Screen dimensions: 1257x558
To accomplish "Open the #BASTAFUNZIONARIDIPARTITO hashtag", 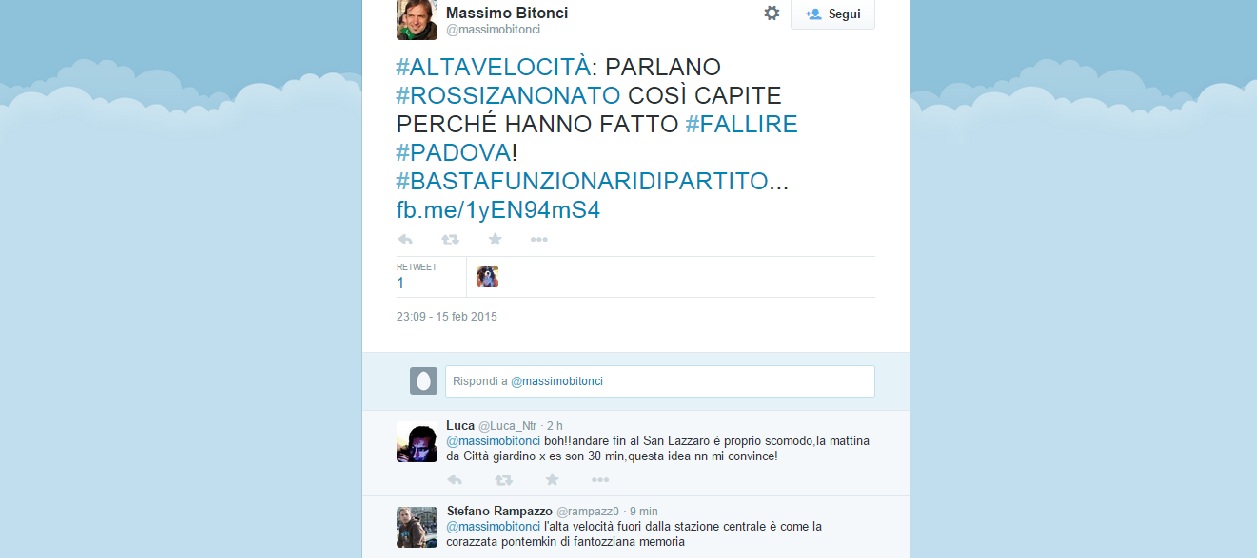I will tap(581, 181).
